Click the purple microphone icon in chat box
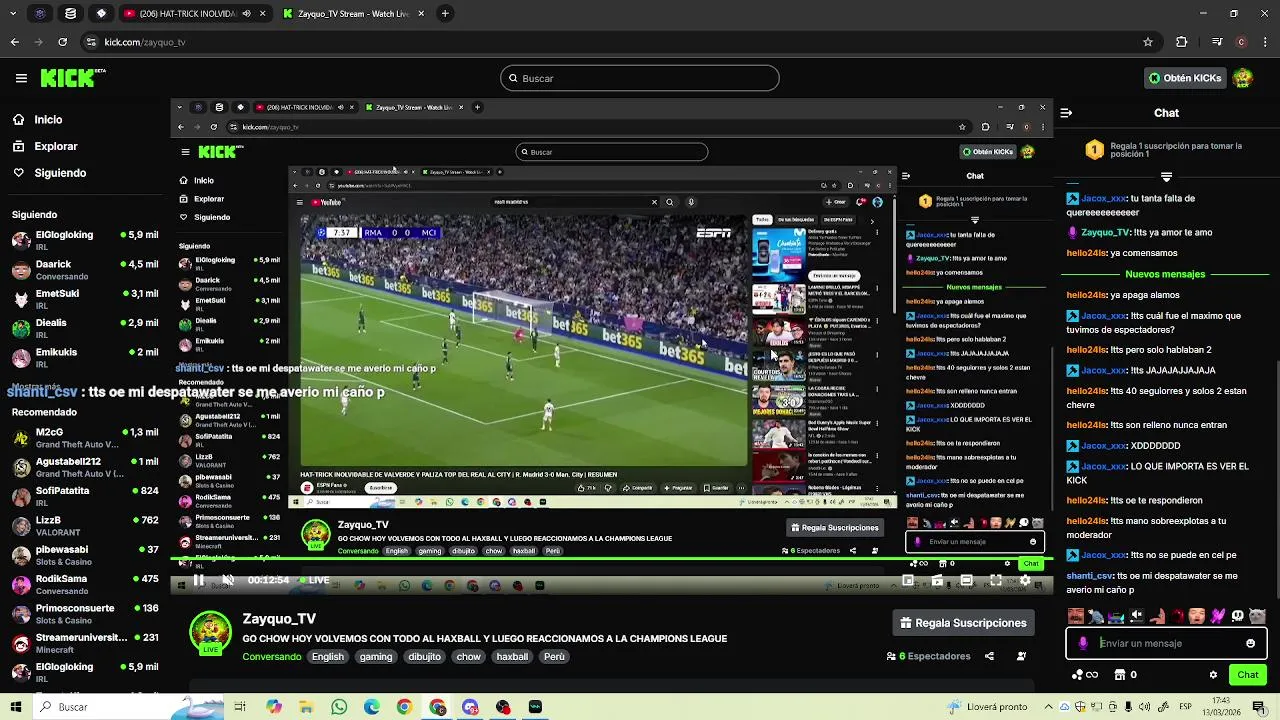Viewport: 1280px width, 720px height. [x=1083, y=643]
